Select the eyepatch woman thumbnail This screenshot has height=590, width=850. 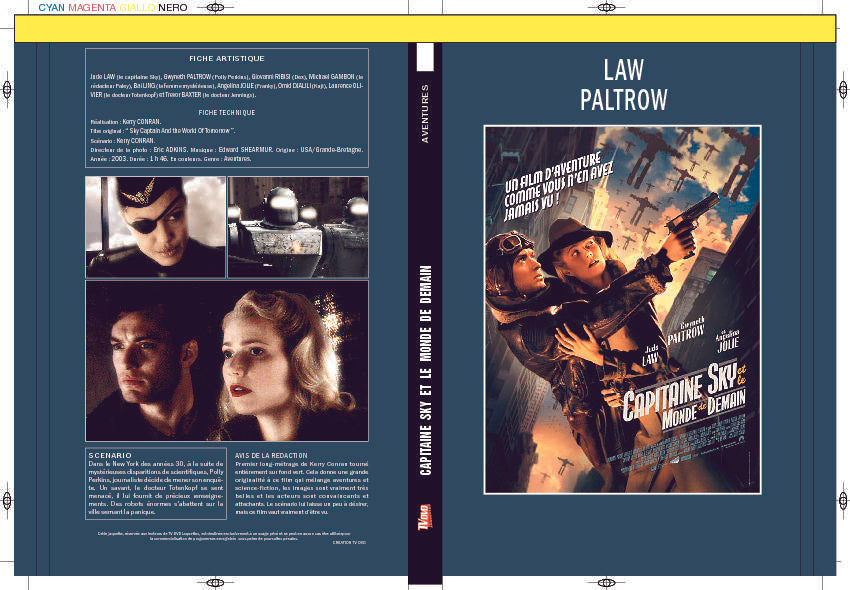coord(155,227)
